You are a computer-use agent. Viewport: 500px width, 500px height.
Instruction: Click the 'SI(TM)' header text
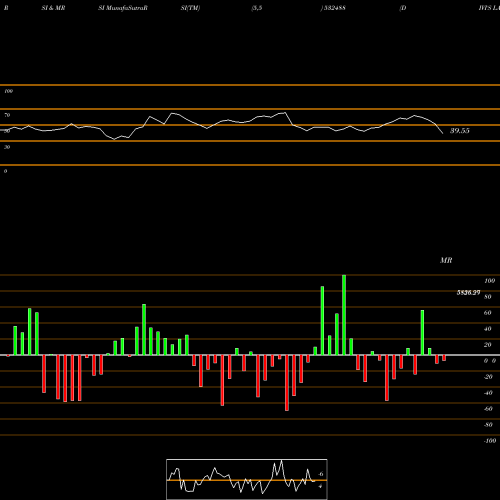point(190,8)
